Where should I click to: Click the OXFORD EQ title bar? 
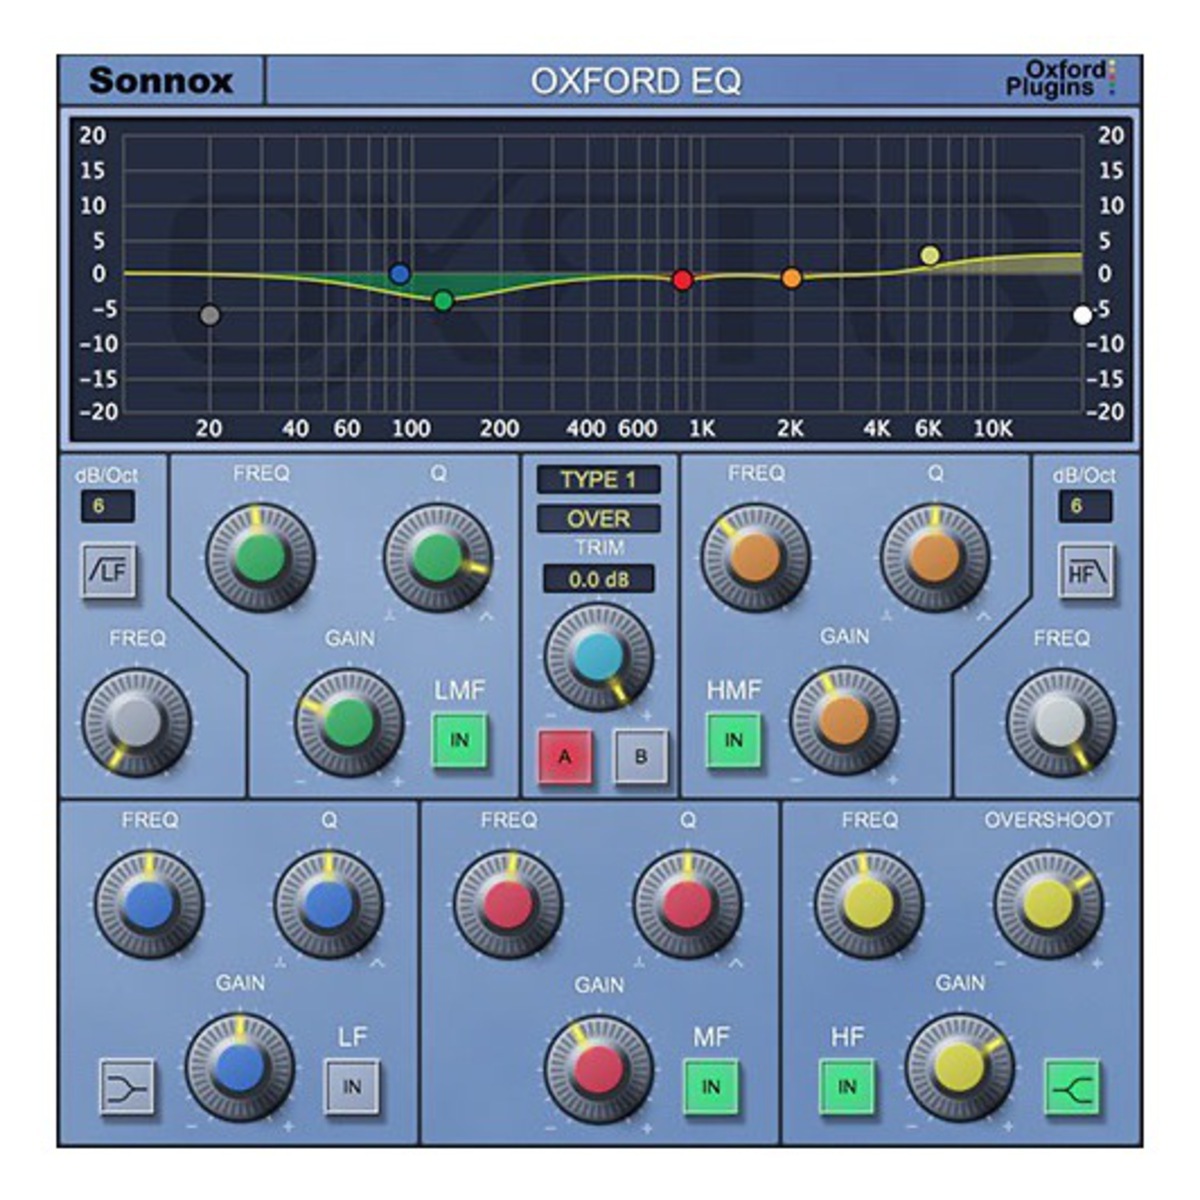636,80
